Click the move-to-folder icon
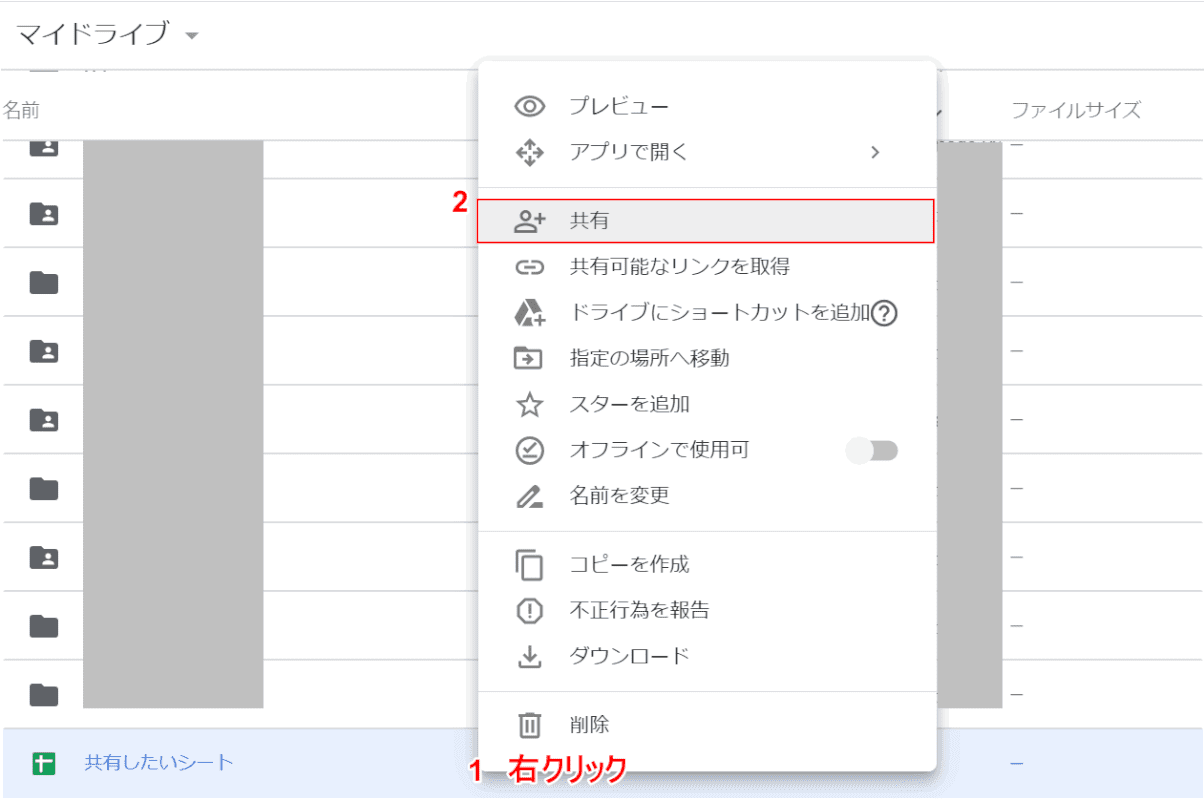 pos(529,358)
